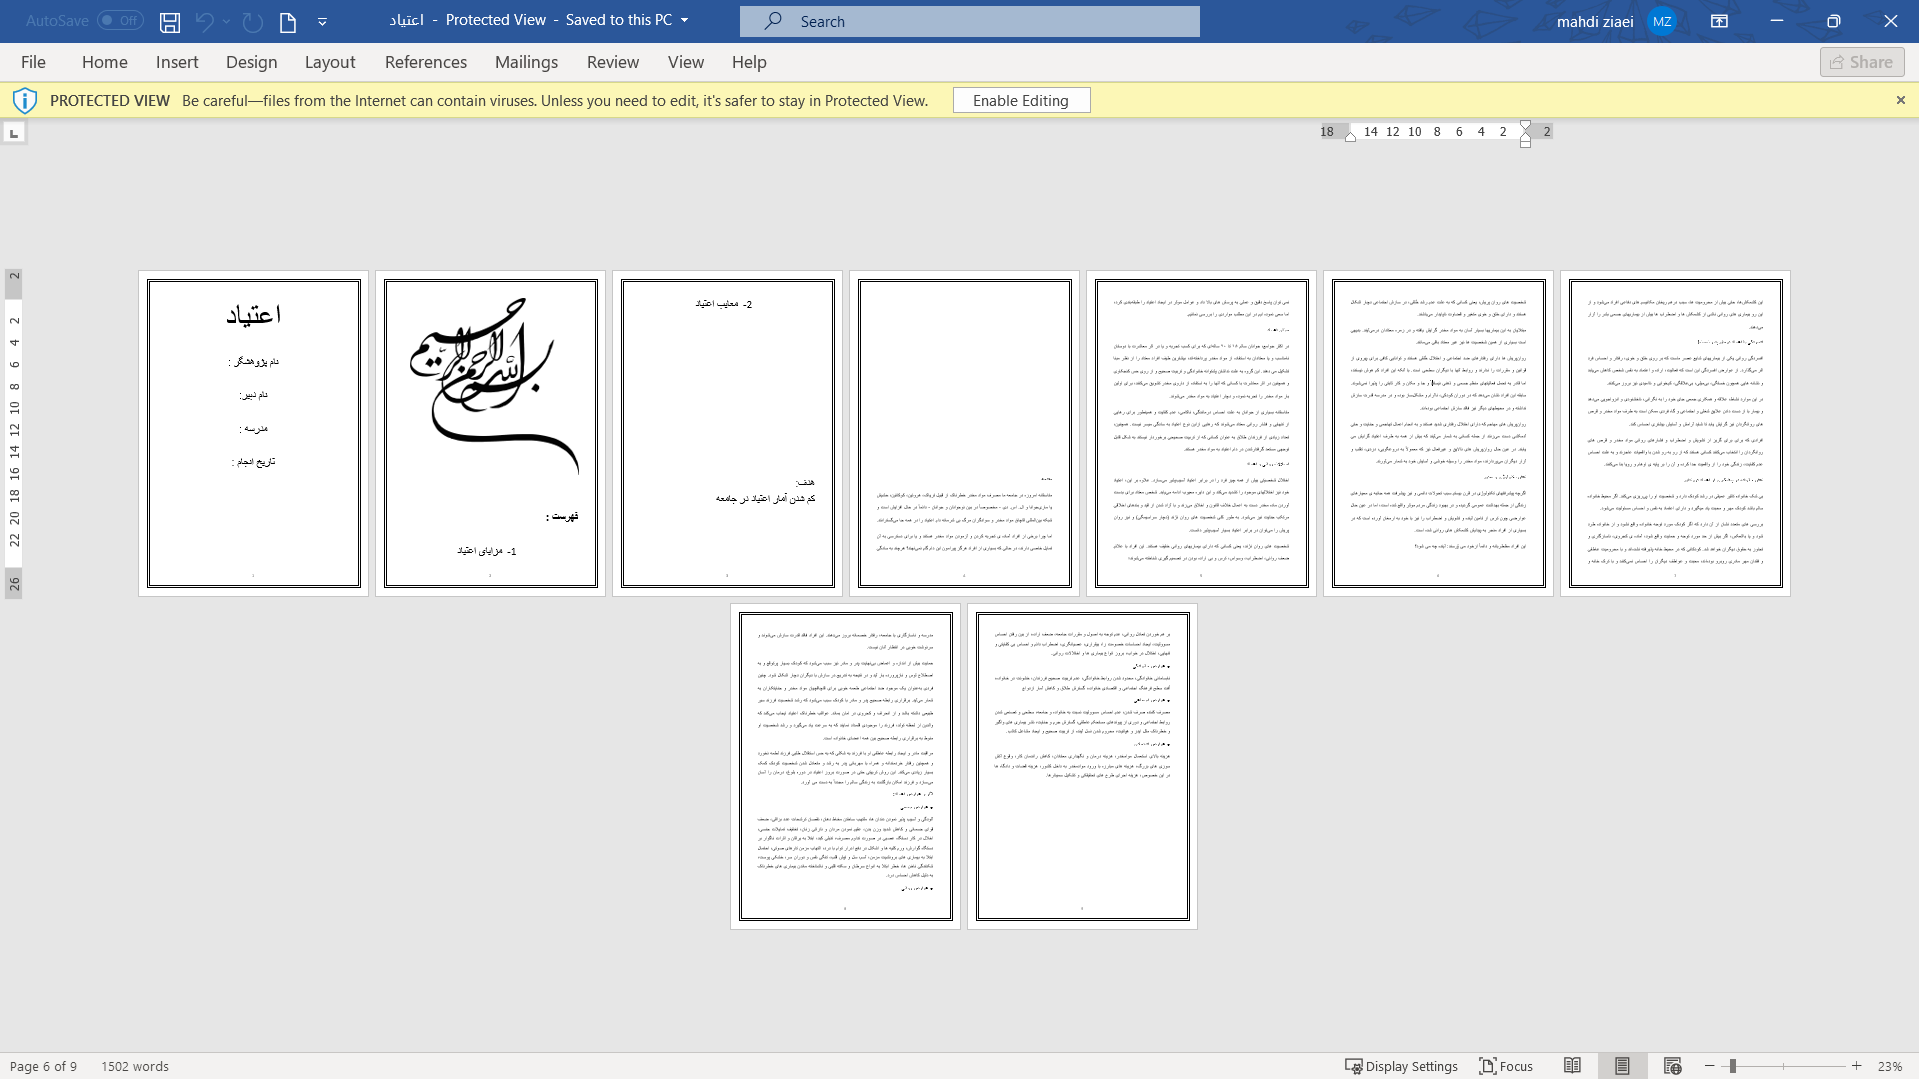Image resolution: width=1919 pixels, height=1079 pixels.
Task: Open the Design tab
Action: (x=252, y=62)
